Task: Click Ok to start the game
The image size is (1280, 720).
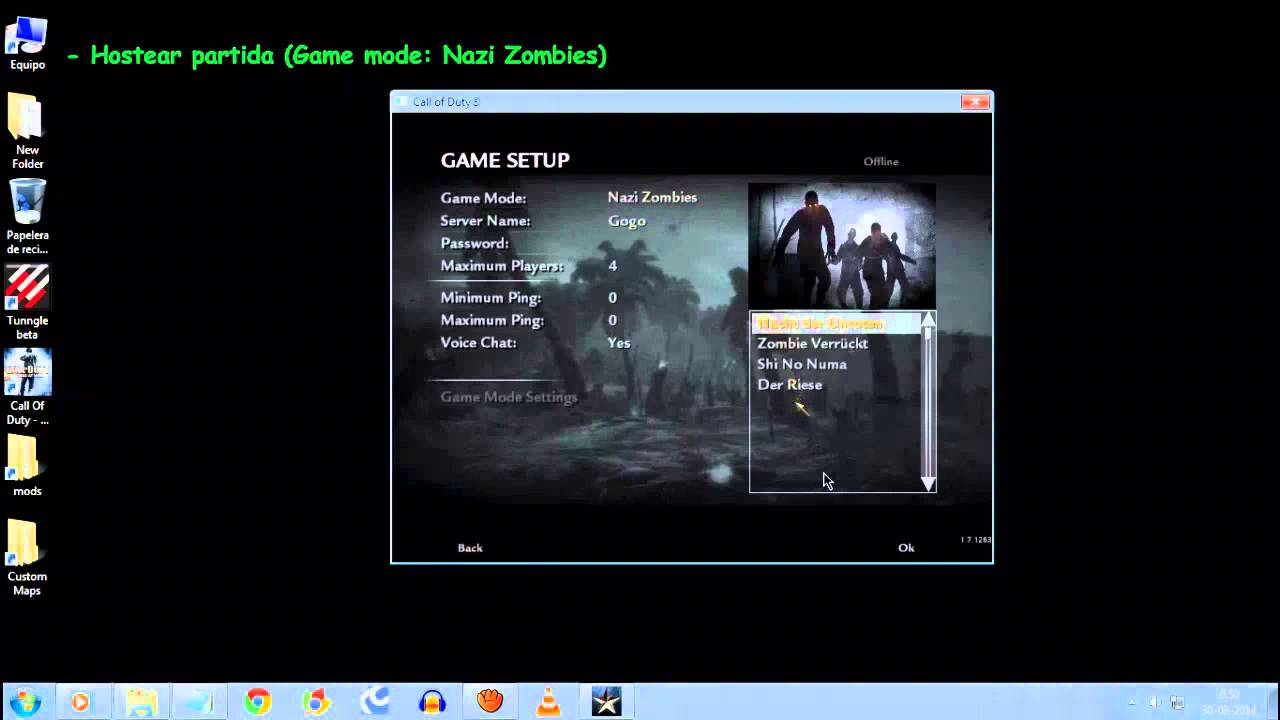Action: click(x=906, y=548)
